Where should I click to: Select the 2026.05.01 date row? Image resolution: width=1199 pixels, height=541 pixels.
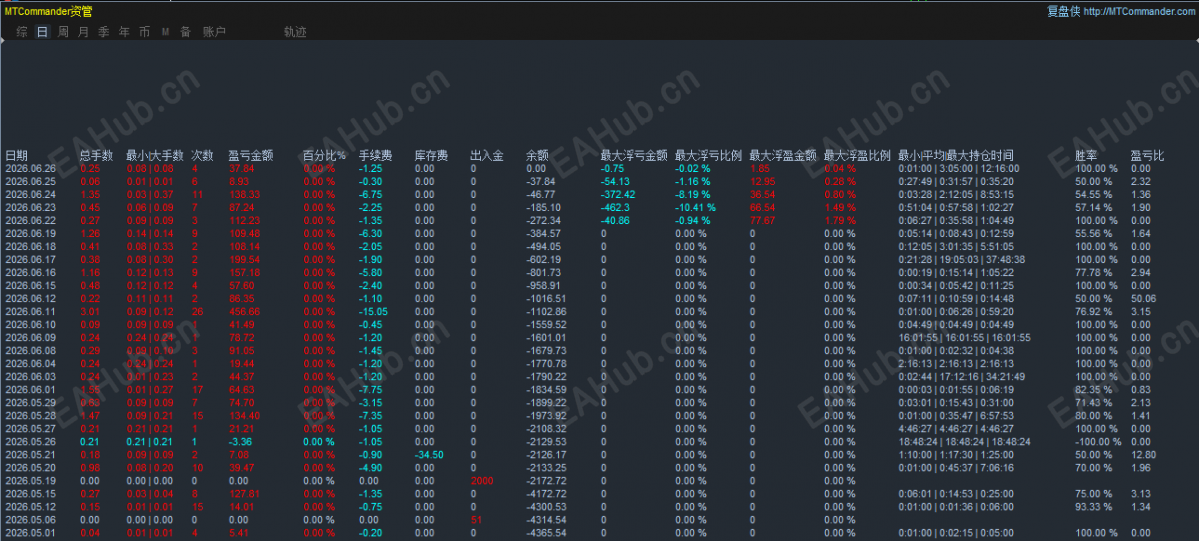click(31, 533)
